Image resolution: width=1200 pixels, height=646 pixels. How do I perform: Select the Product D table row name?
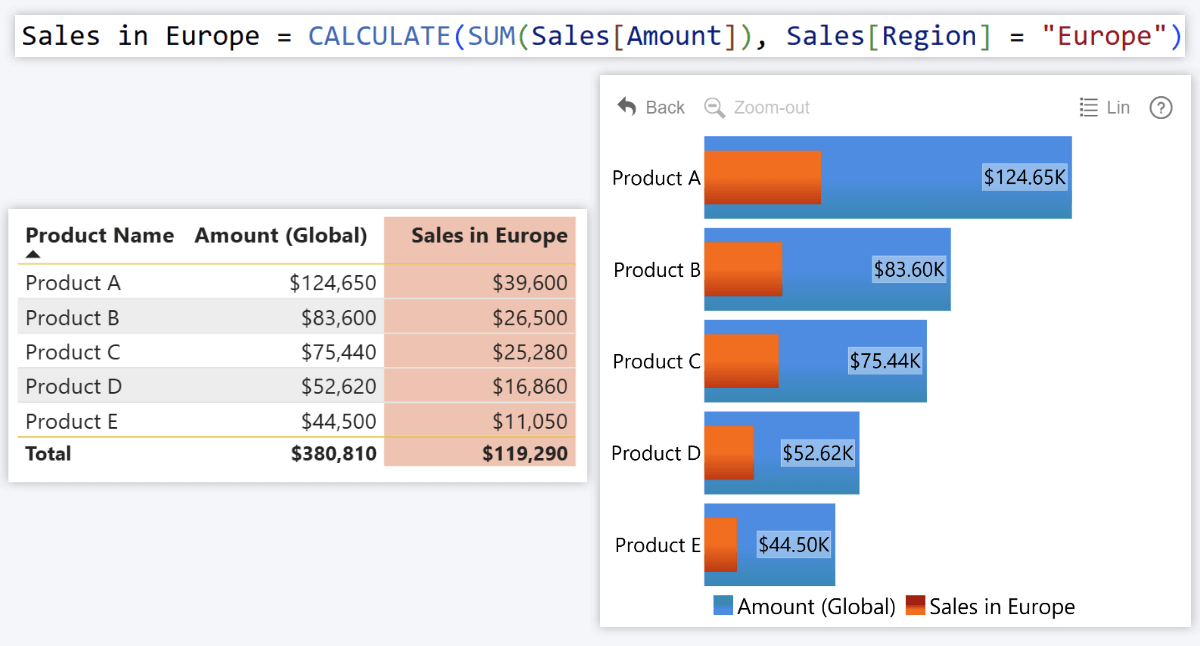[74, 386]
